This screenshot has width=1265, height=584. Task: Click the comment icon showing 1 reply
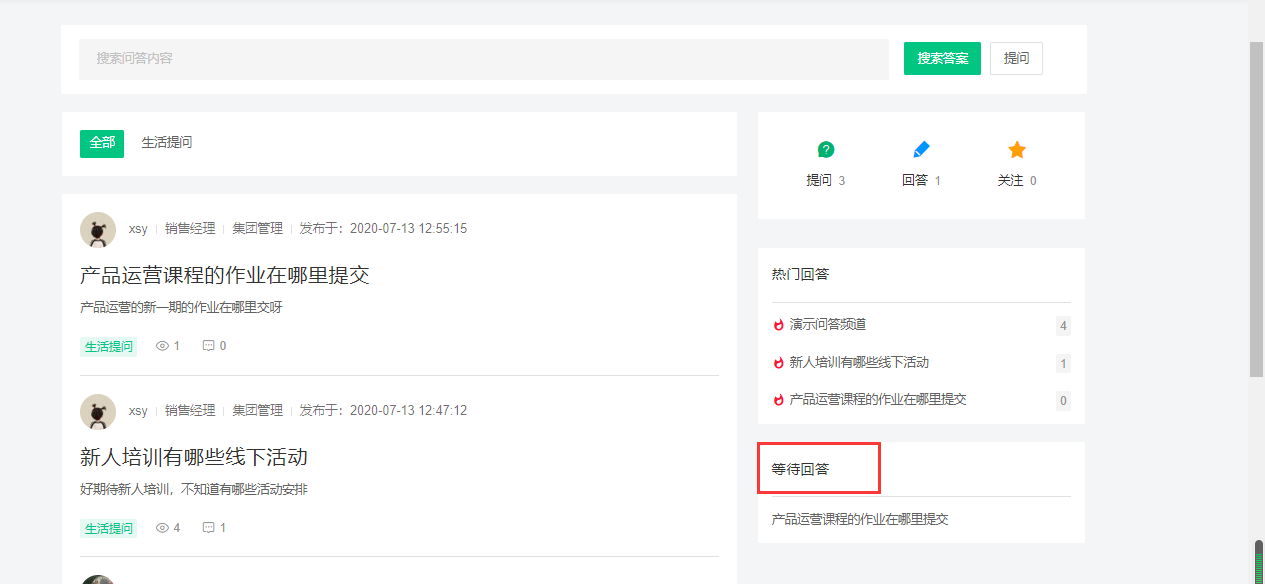tap(209, 528)
